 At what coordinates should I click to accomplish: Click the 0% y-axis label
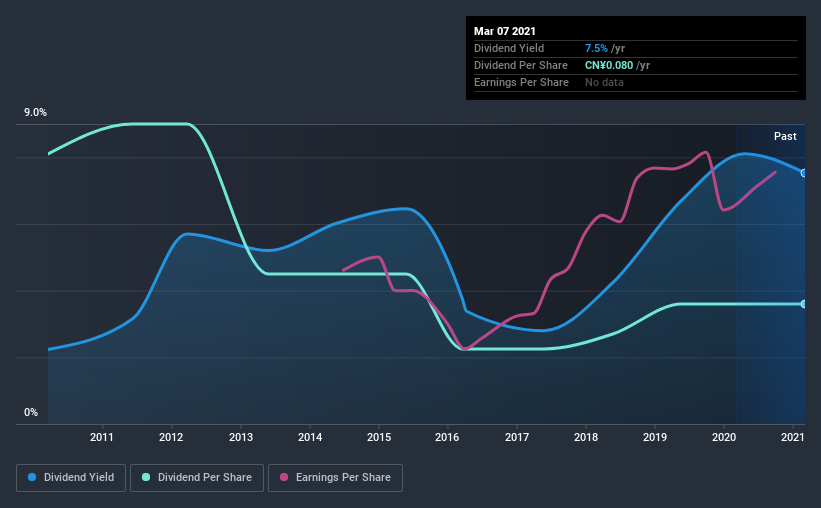point(31,413)
